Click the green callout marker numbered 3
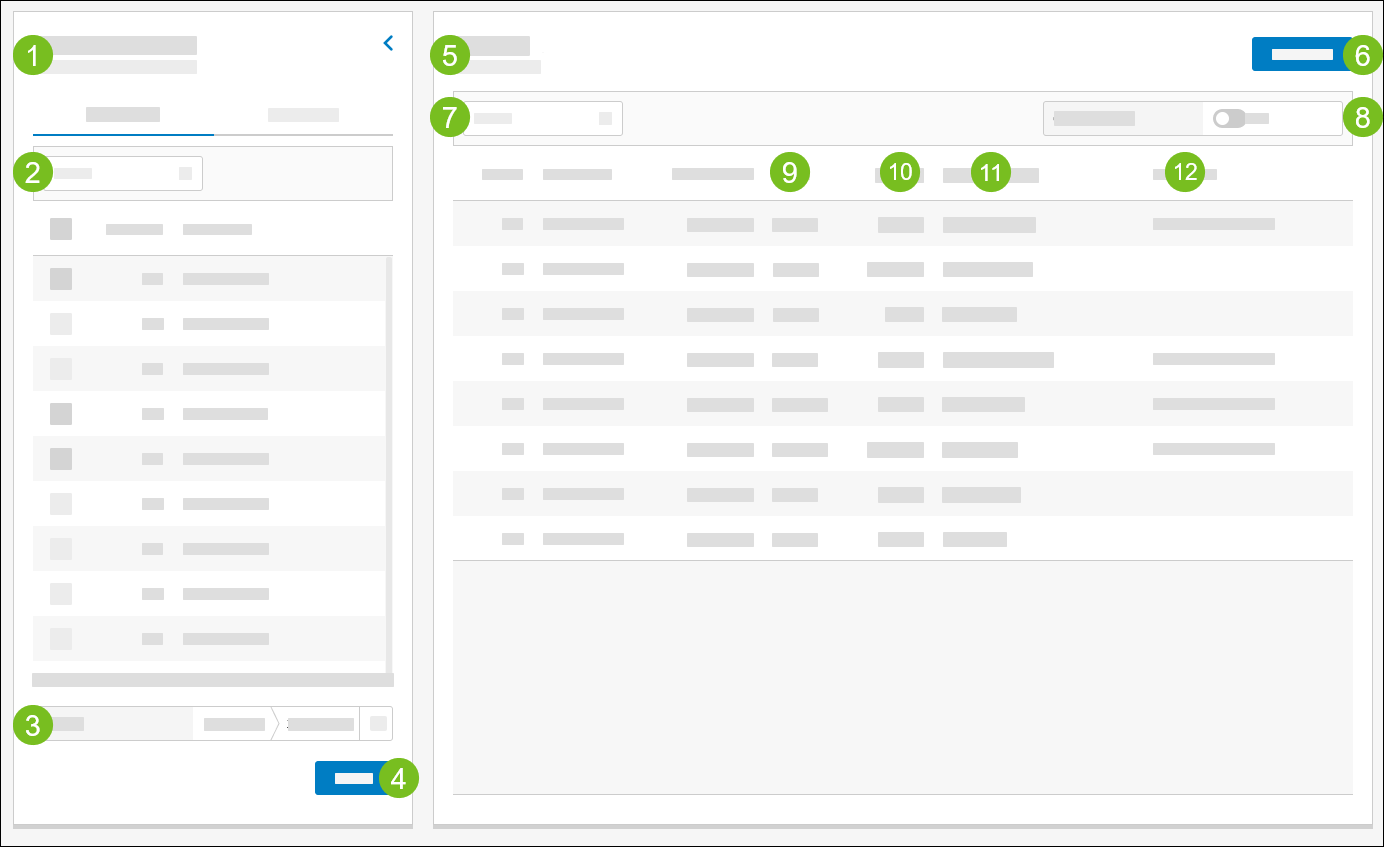1384x847 pixels. 33,724
